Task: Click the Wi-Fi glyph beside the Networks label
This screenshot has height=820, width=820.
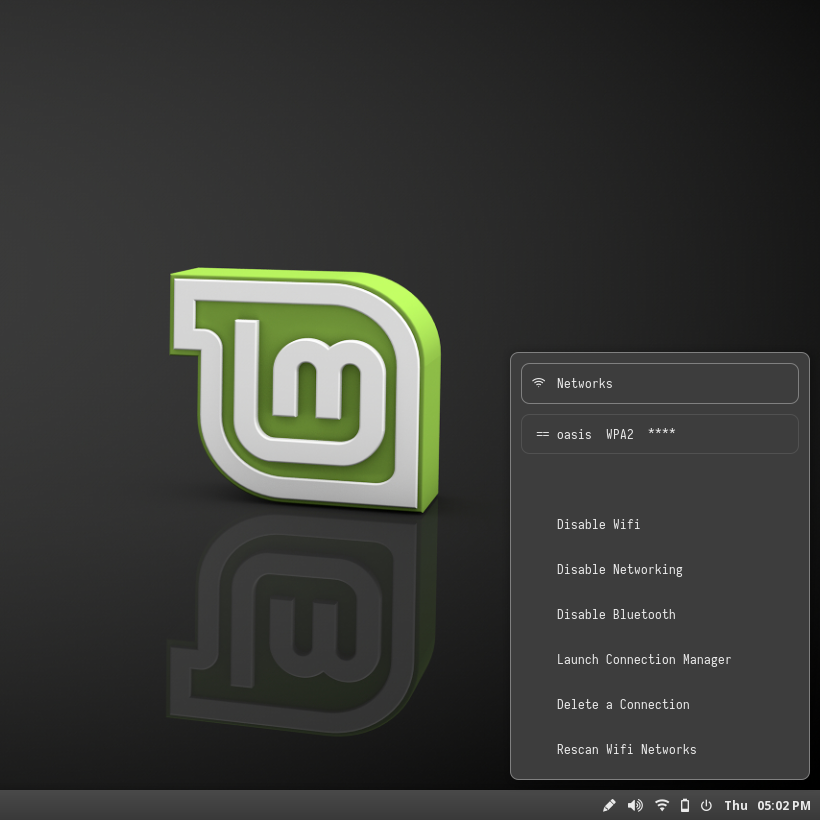Action: coord(539,383)
